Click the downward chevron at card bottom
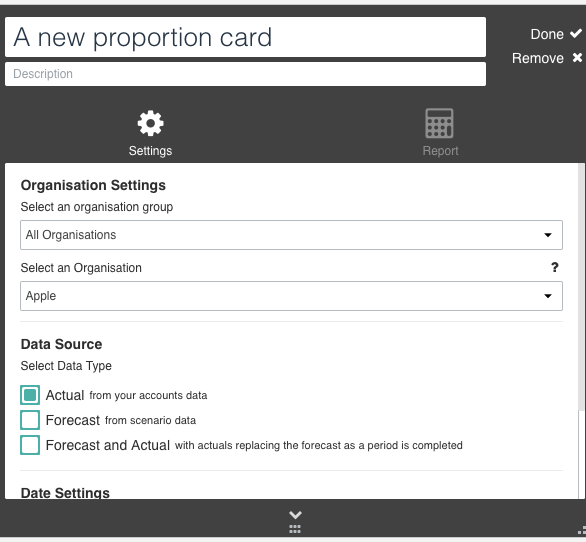The width and height of the screenshot is (586, 542). [295, 515]
